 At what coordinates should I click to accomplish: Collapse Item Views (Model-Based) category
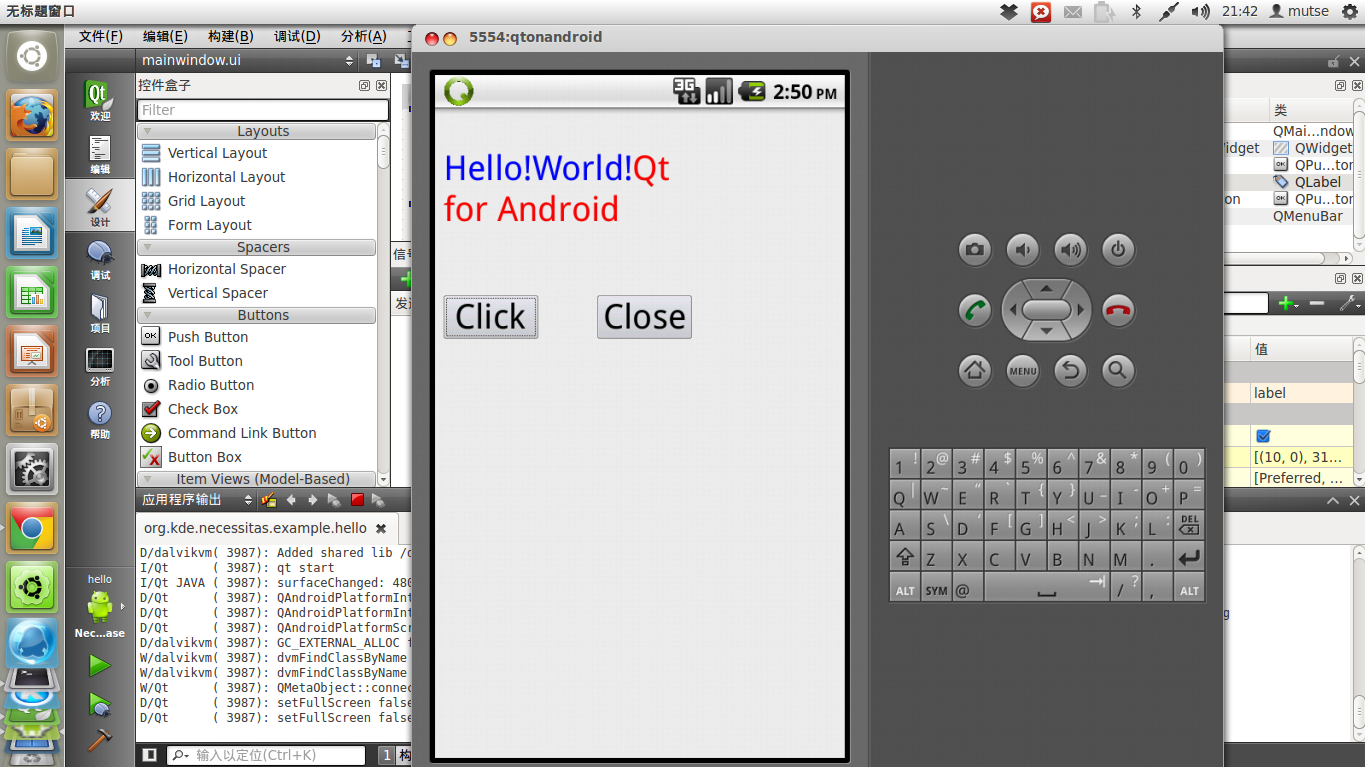pyautogui.click(x=257, y=479)
